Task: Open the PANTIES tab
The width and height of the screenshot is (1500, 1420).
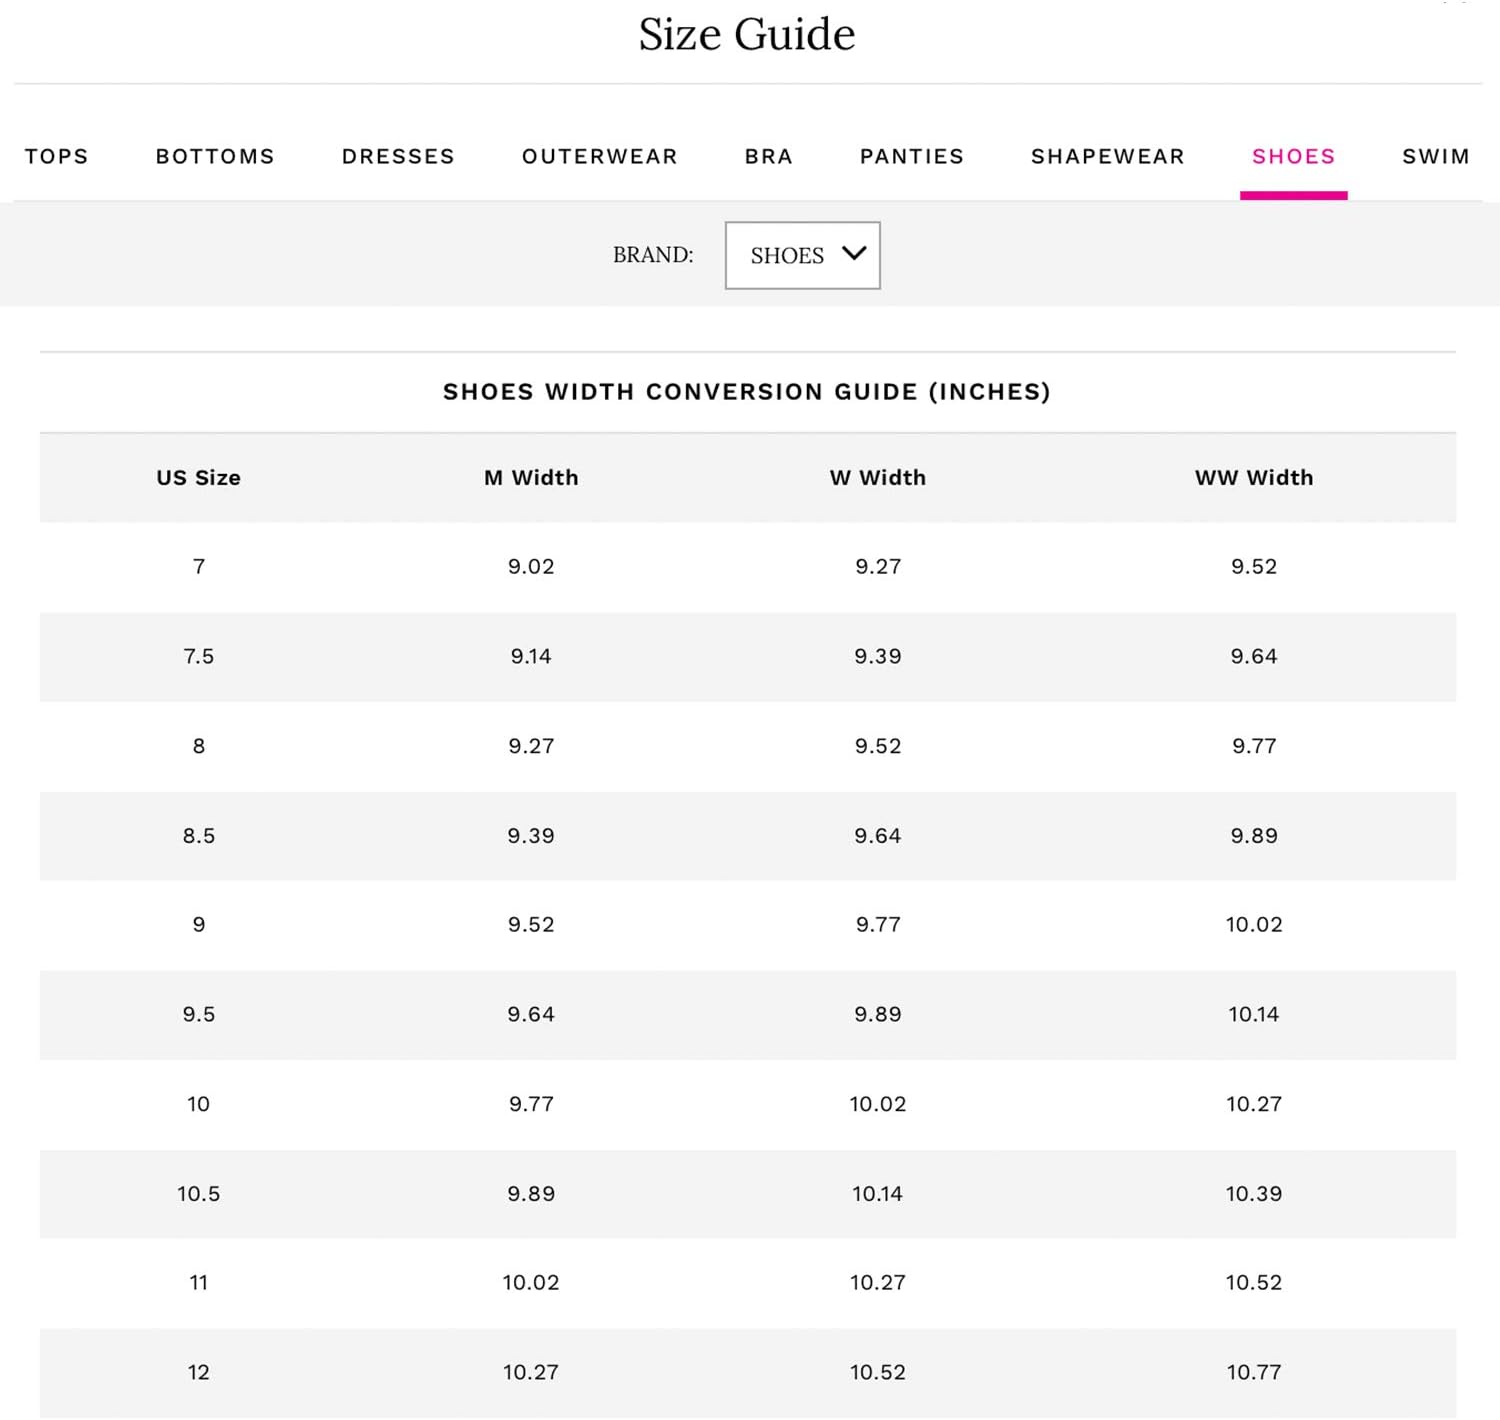Action: [x=912, y=157]
